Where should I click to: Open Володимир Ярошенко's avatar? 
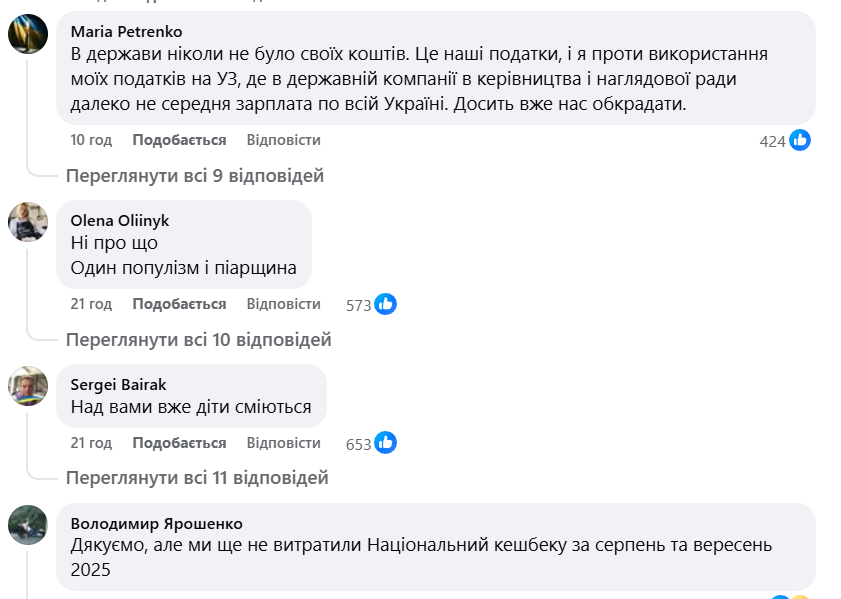pos(28,524)
